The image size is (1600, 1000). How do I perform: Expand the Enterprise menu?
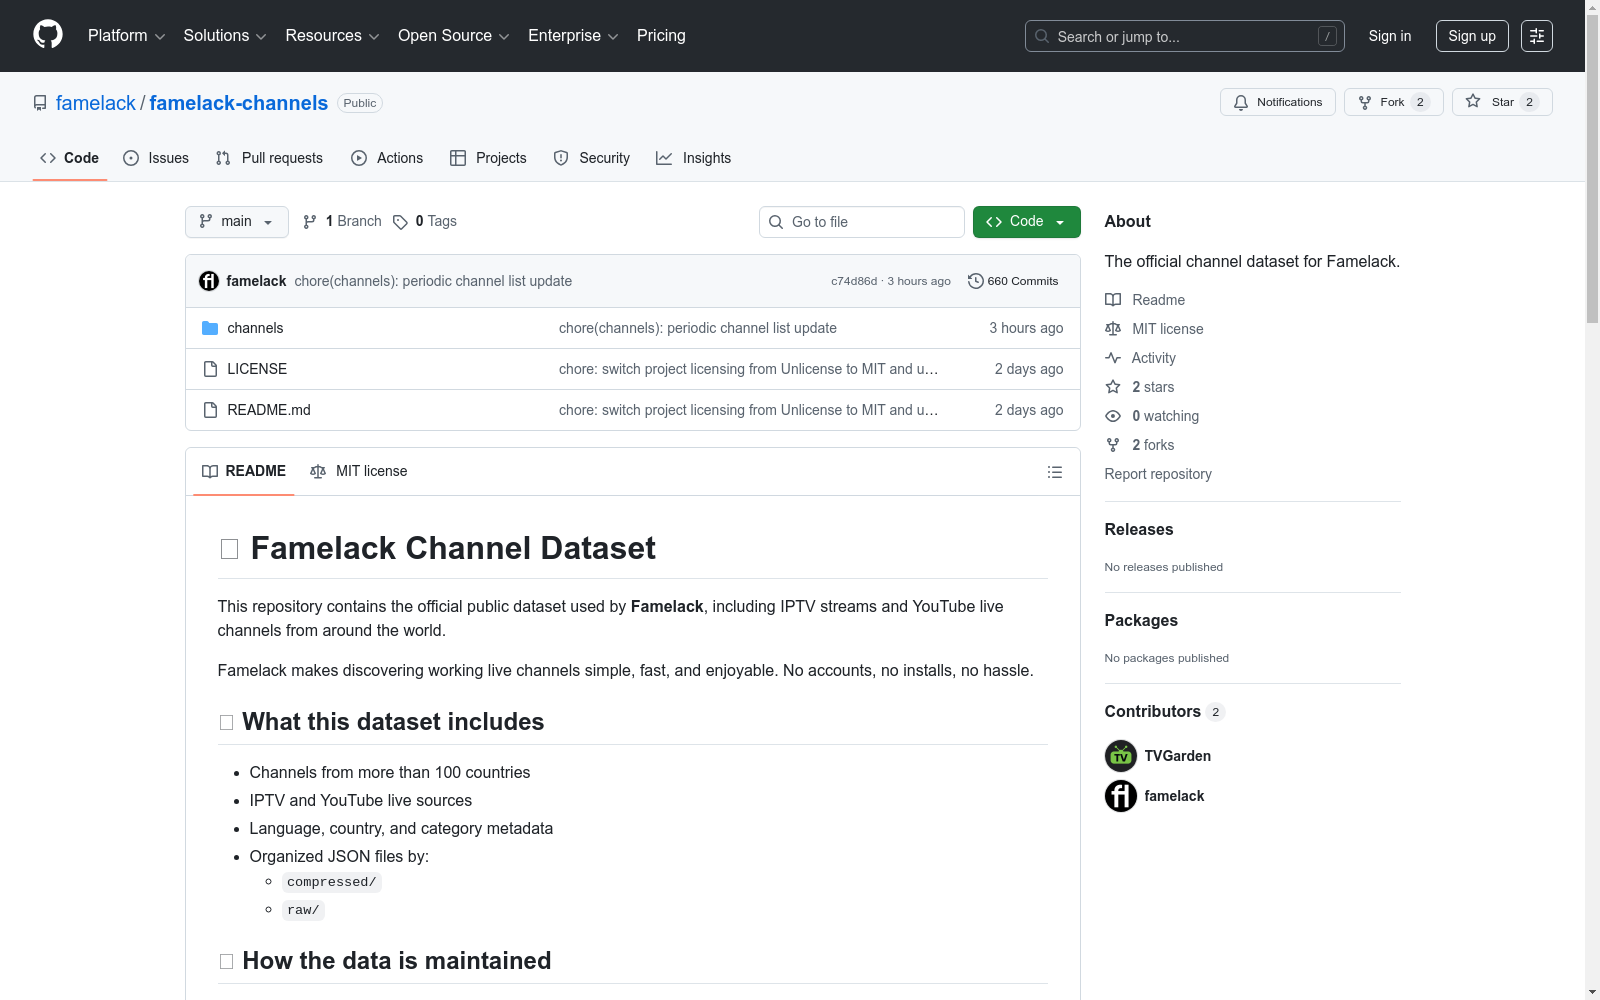pyautogui.click(x=573, y=36)
